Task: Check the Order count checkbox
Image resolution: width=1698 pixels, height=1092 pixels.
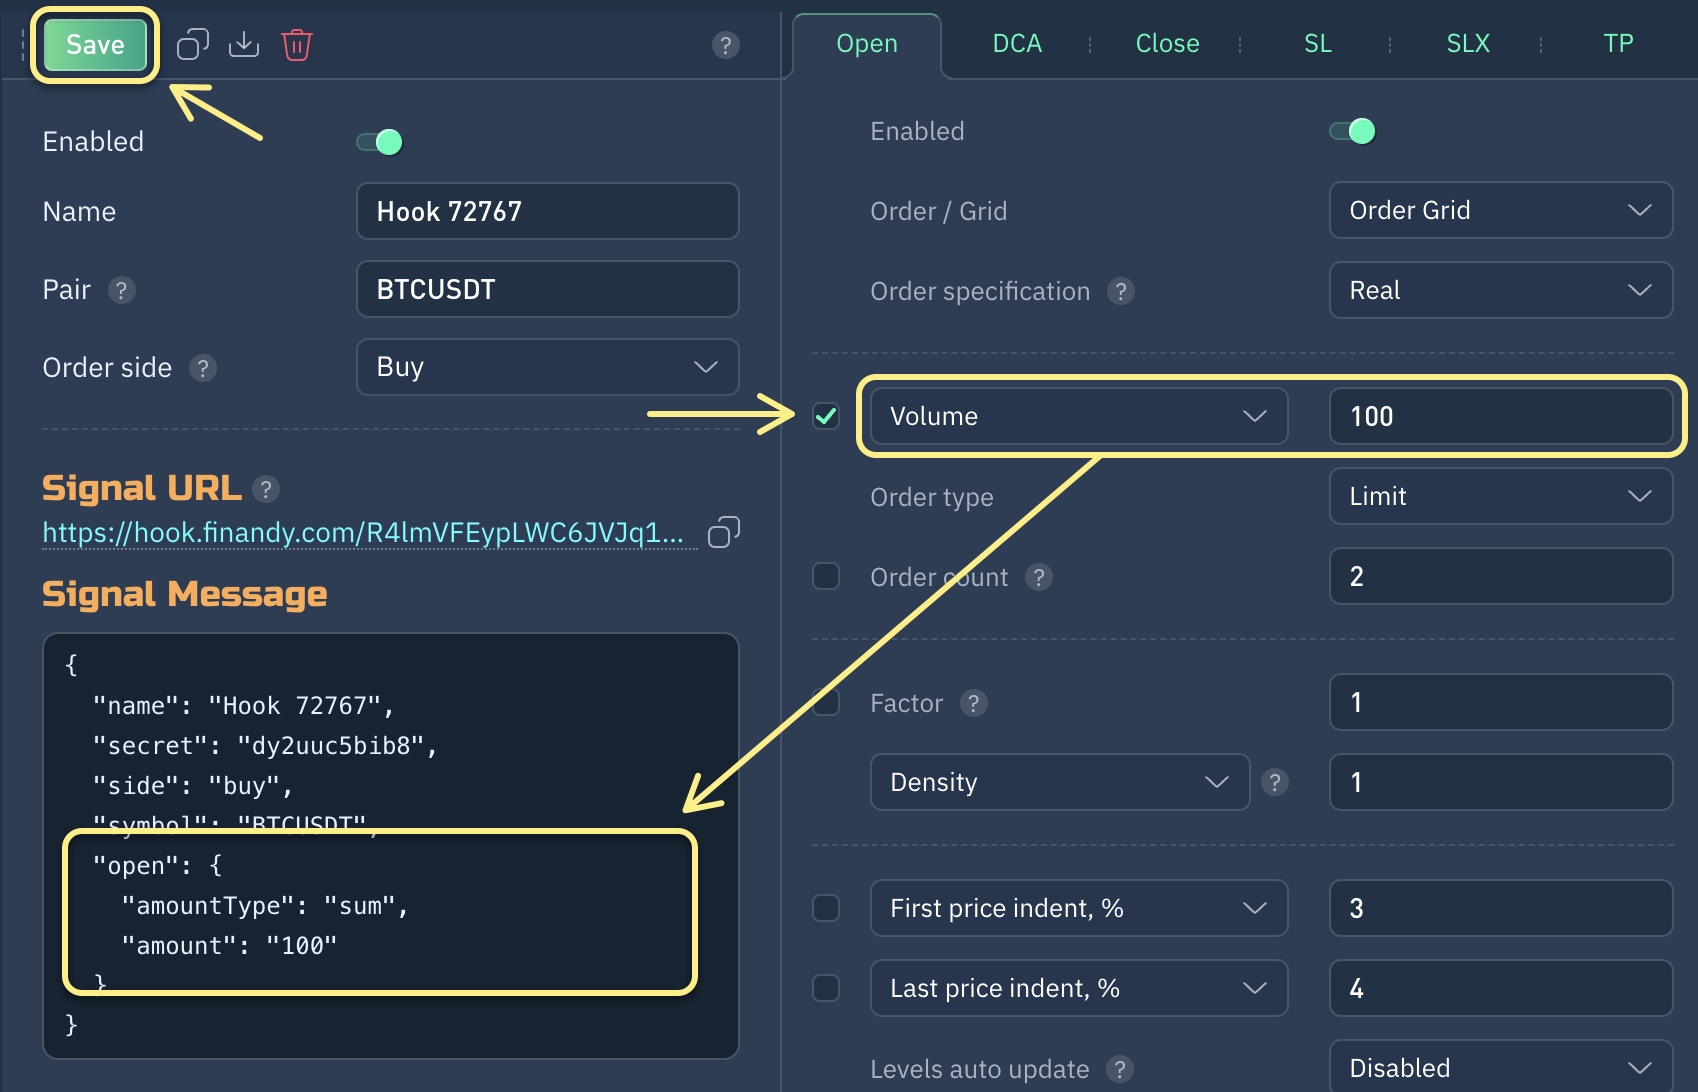Action: click(826, 576)
